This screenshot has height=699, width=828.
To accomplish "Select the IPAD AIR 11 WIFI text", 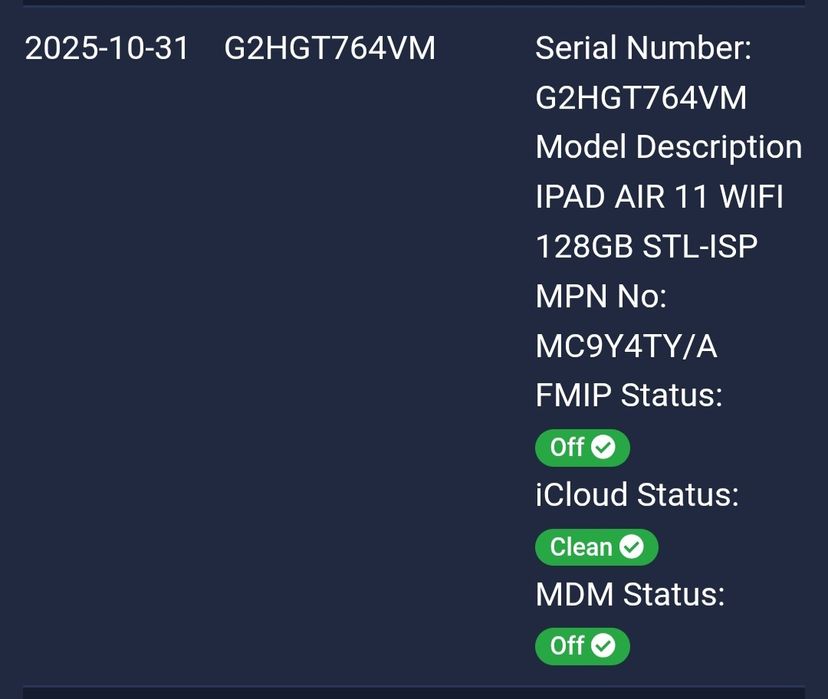I will [x=659, y=197].
